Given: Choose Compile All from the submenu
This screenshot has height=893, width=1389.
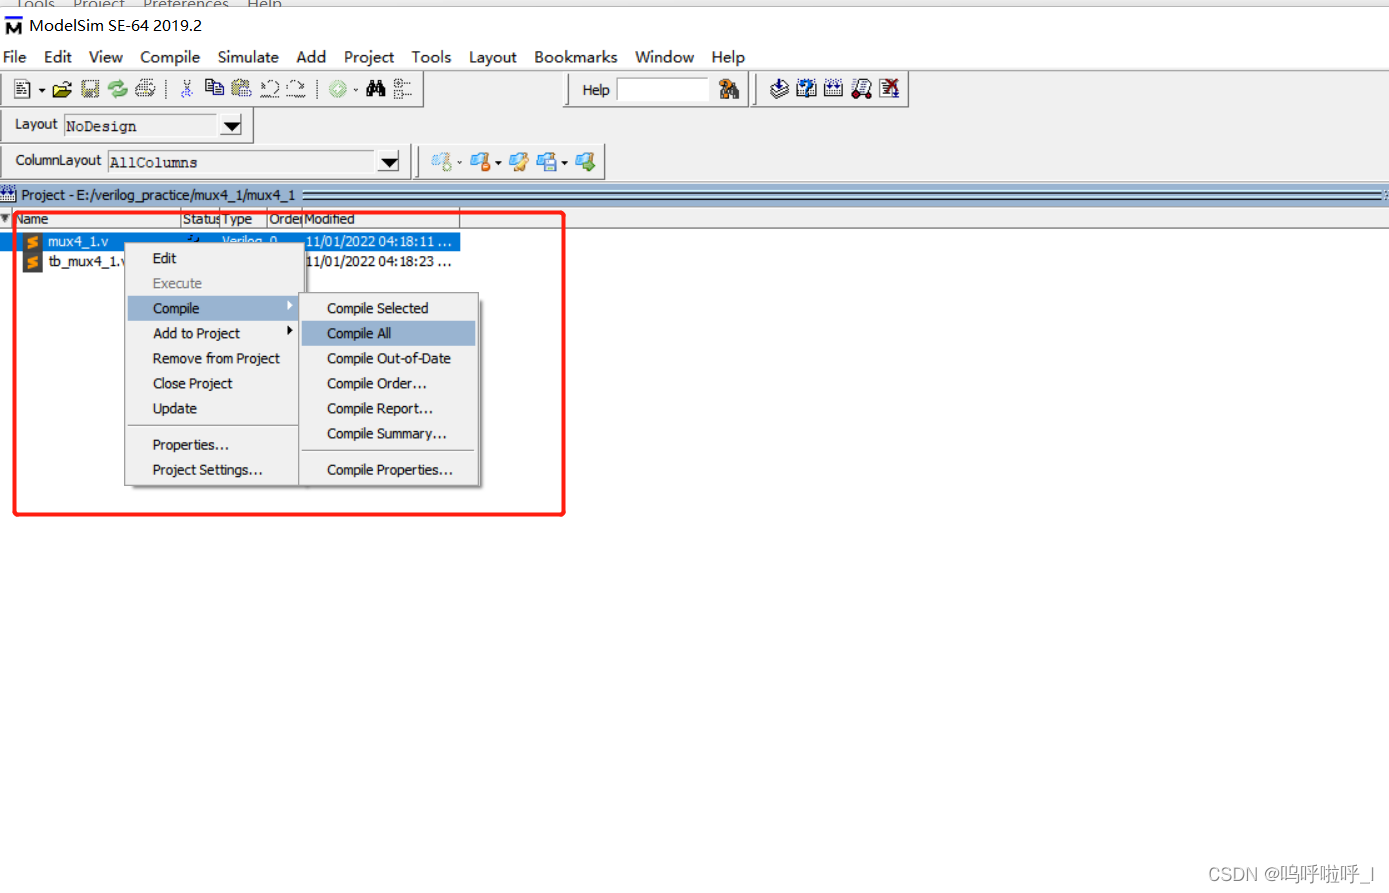Looking at the screenshot, I should point(388,333).
